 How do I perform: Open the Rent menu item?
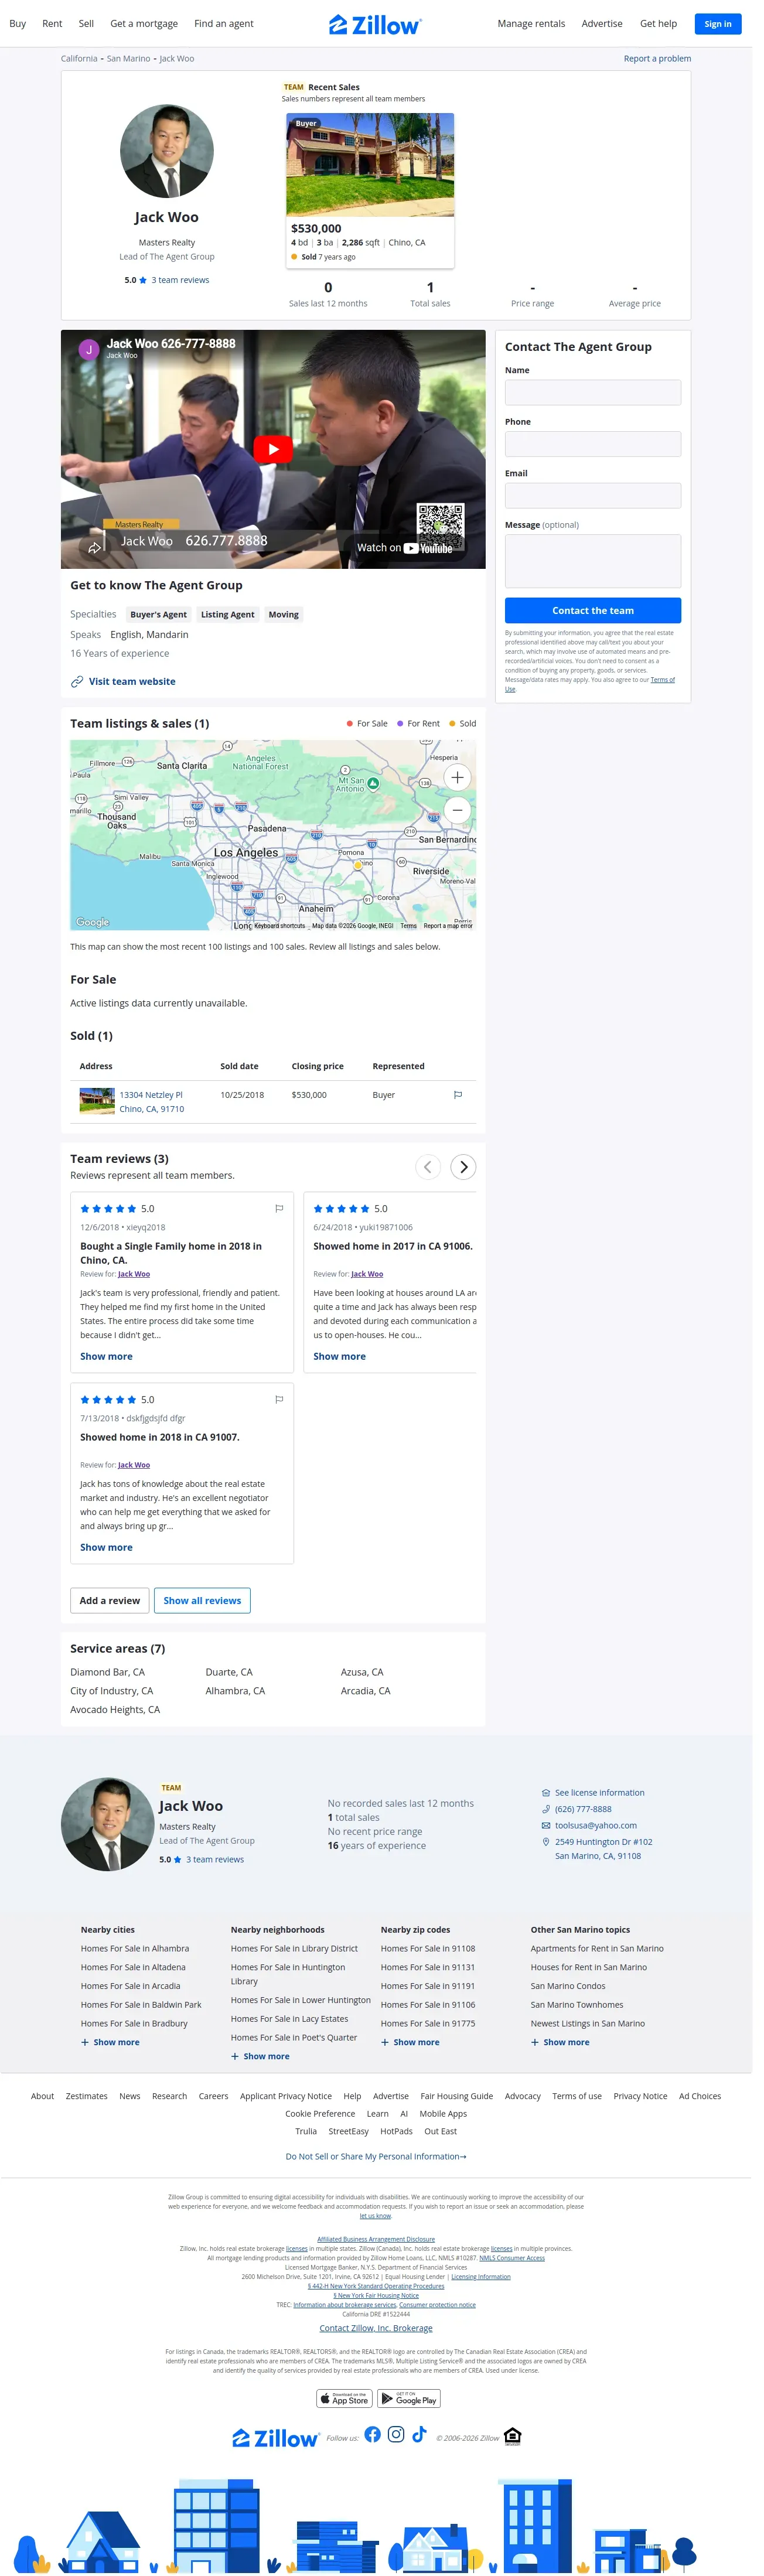[x=52, y=23]
